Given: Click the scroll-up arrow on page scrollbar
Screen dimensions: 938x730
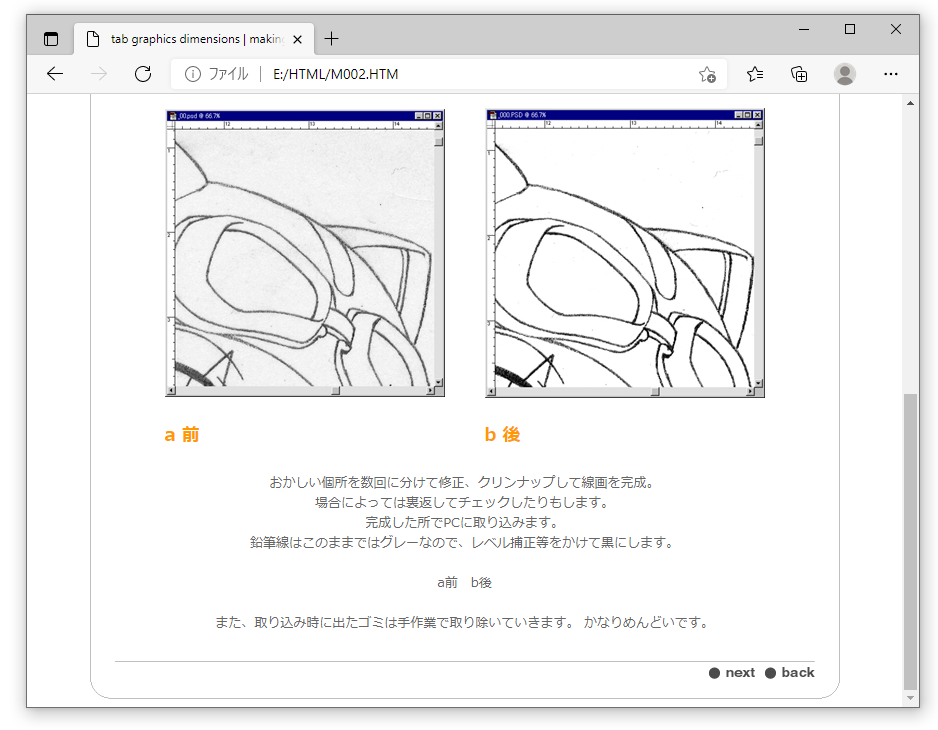Looking at the screenshot, I should [910, 103].
